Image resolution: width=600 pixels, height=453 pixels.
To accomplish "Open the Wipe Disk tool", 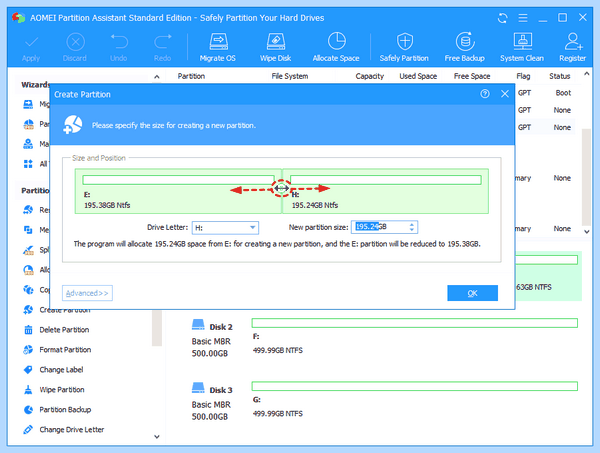I will pyautogui.click(x=276, y=47).
